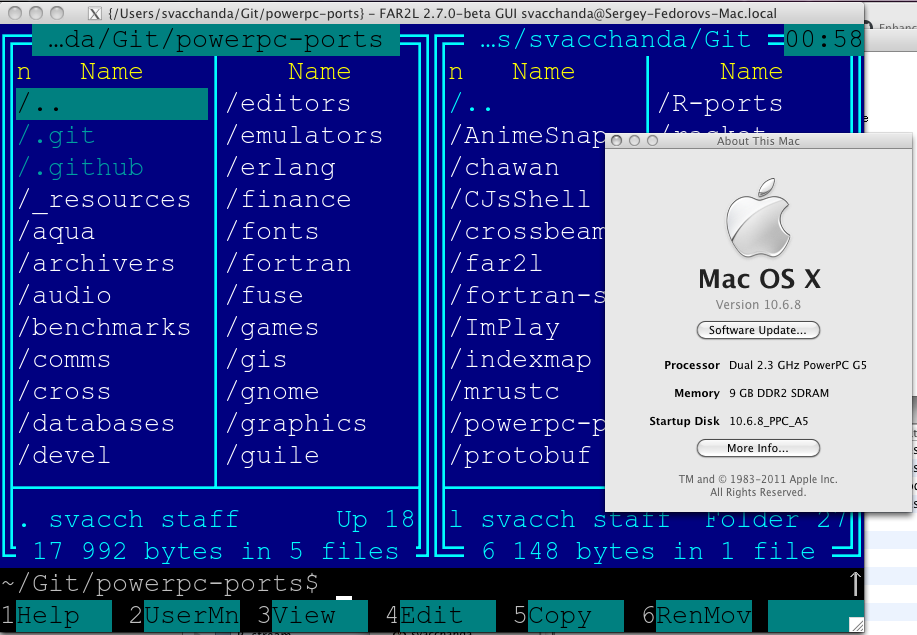917x635 pixels.
Task: Select the /erlang folder
Action: click(280, 168)
